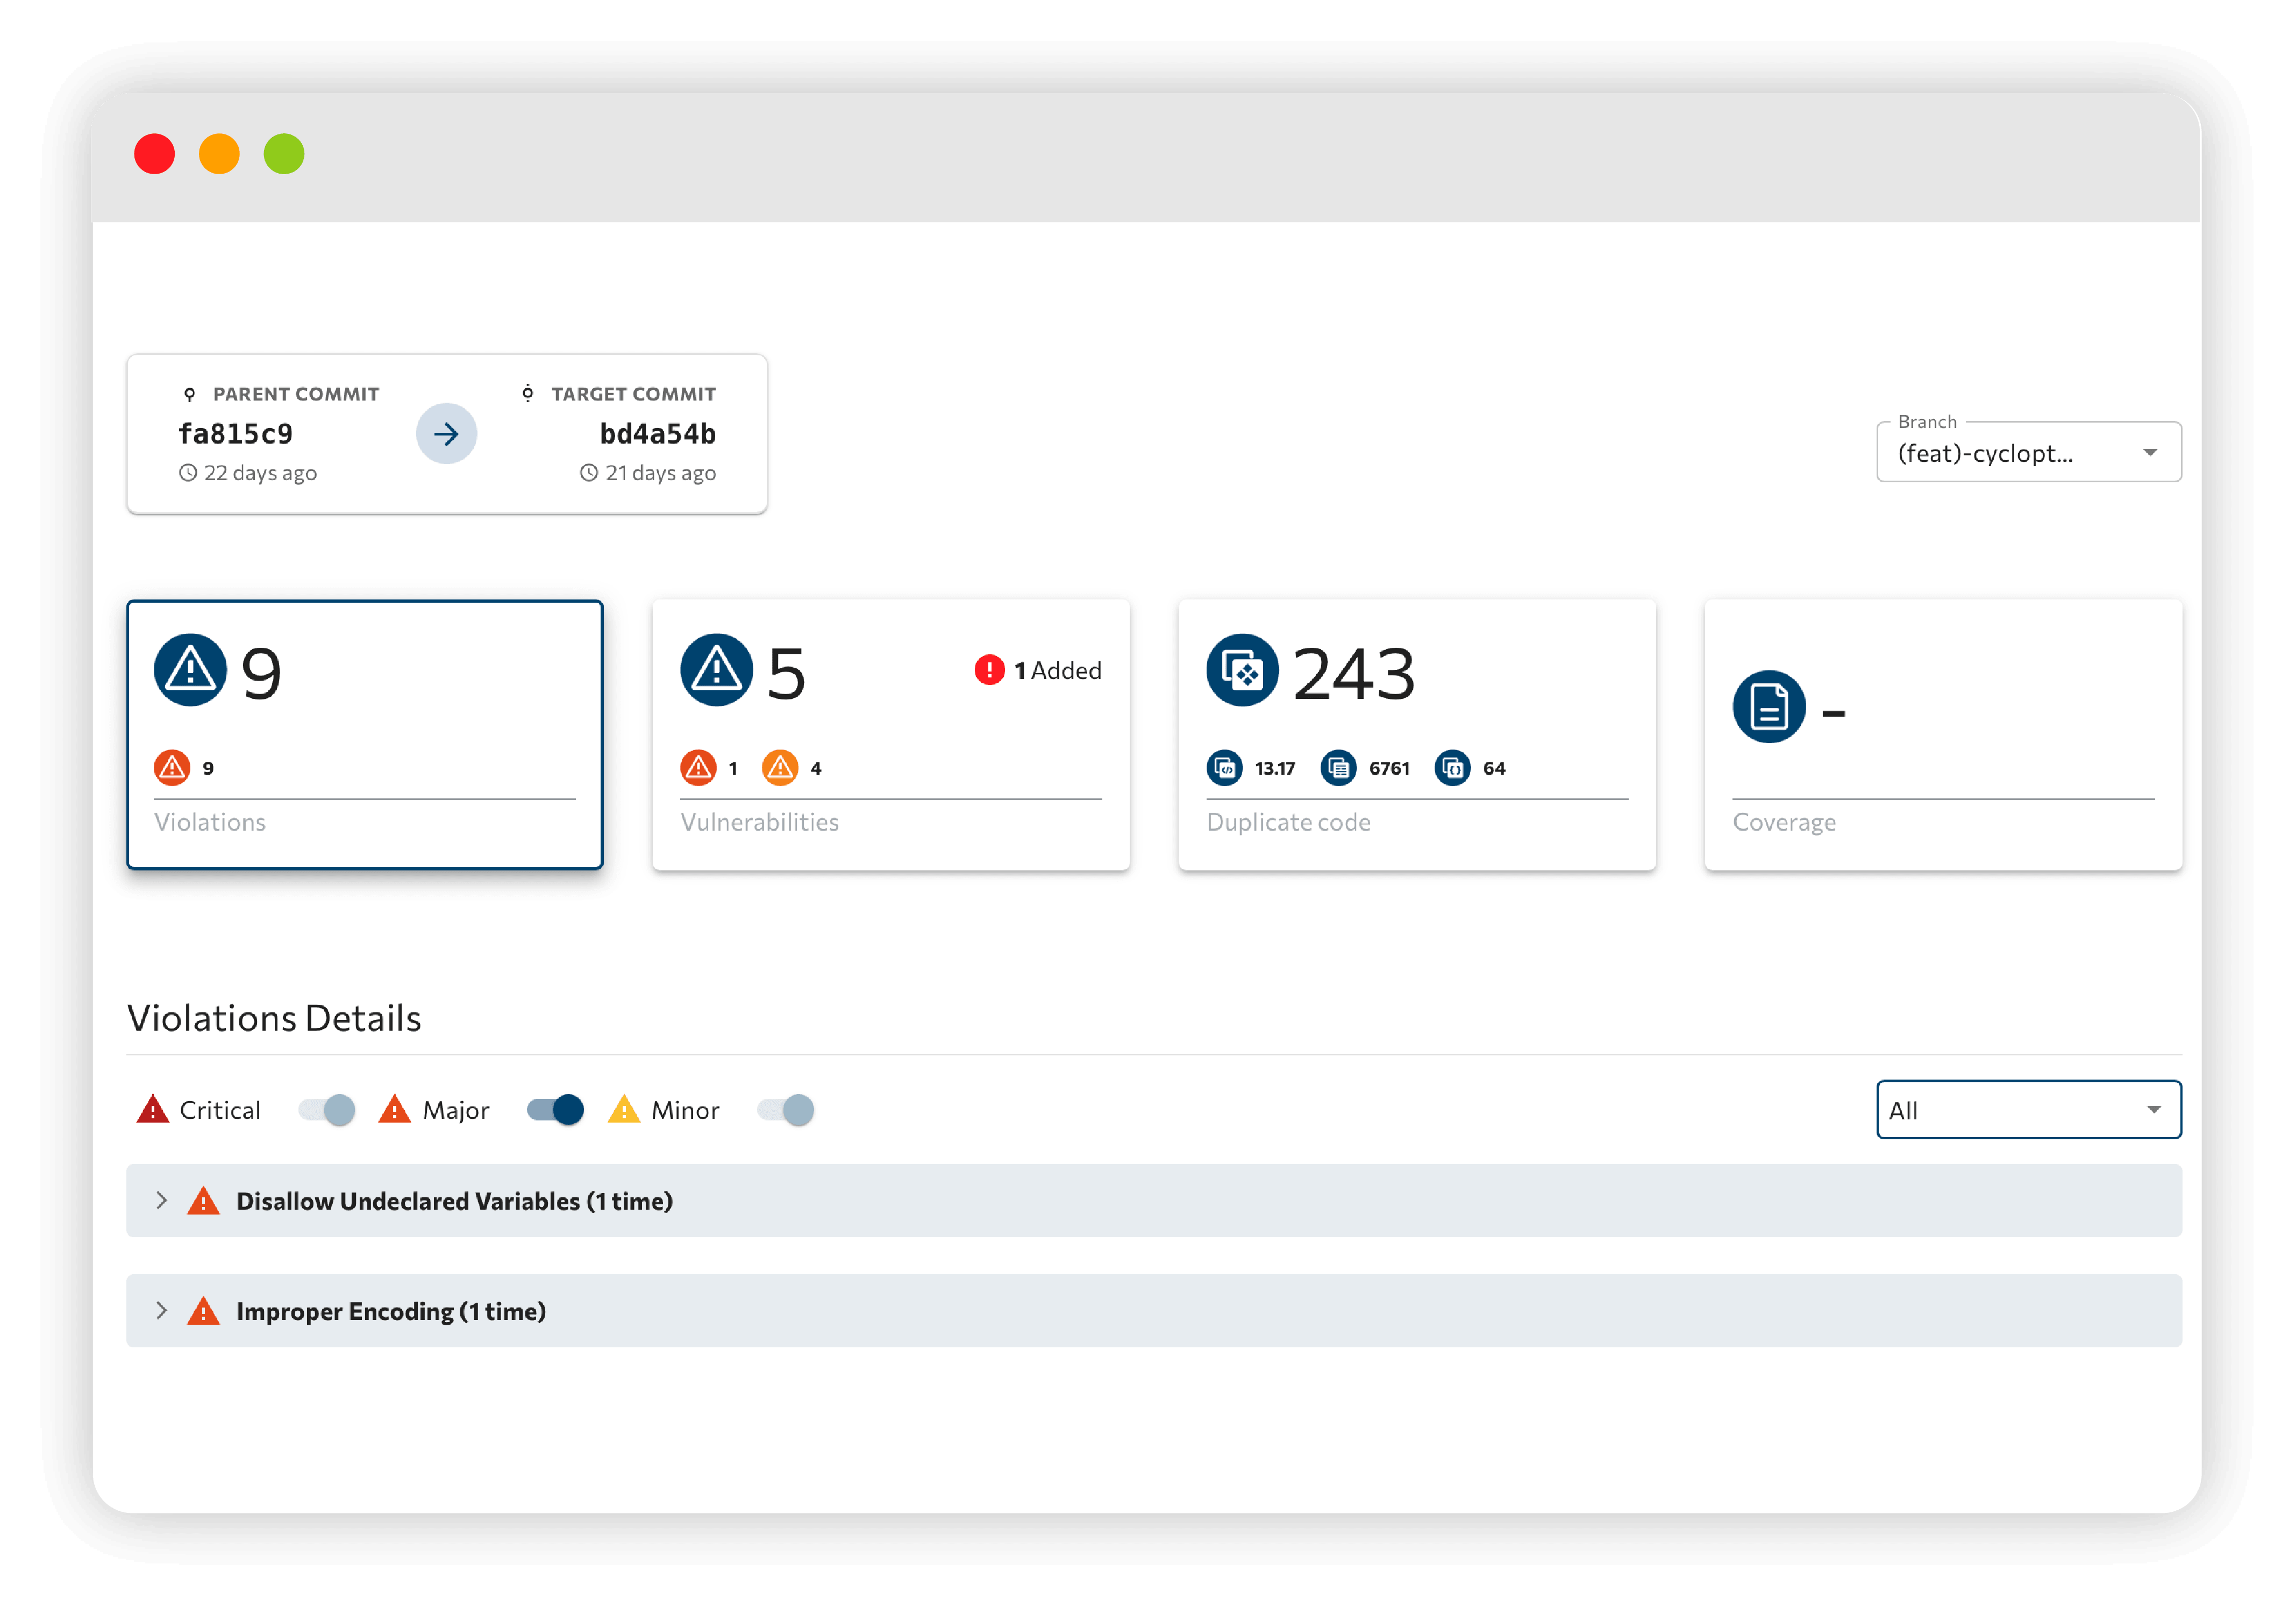2296x1607 pixels.
Task: Toggle the Critical violations switch
Action: click(x=327, y=1110)
